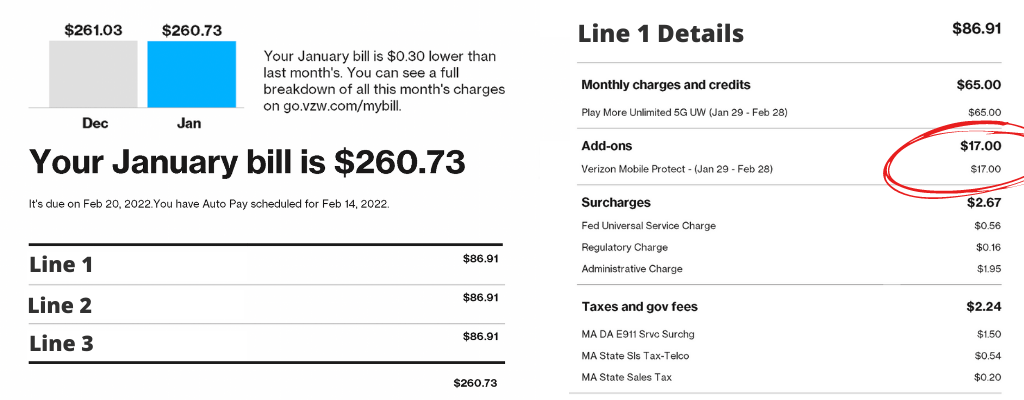Select the Line 1 row
The image size is (1024, 400).
point(61,265)
